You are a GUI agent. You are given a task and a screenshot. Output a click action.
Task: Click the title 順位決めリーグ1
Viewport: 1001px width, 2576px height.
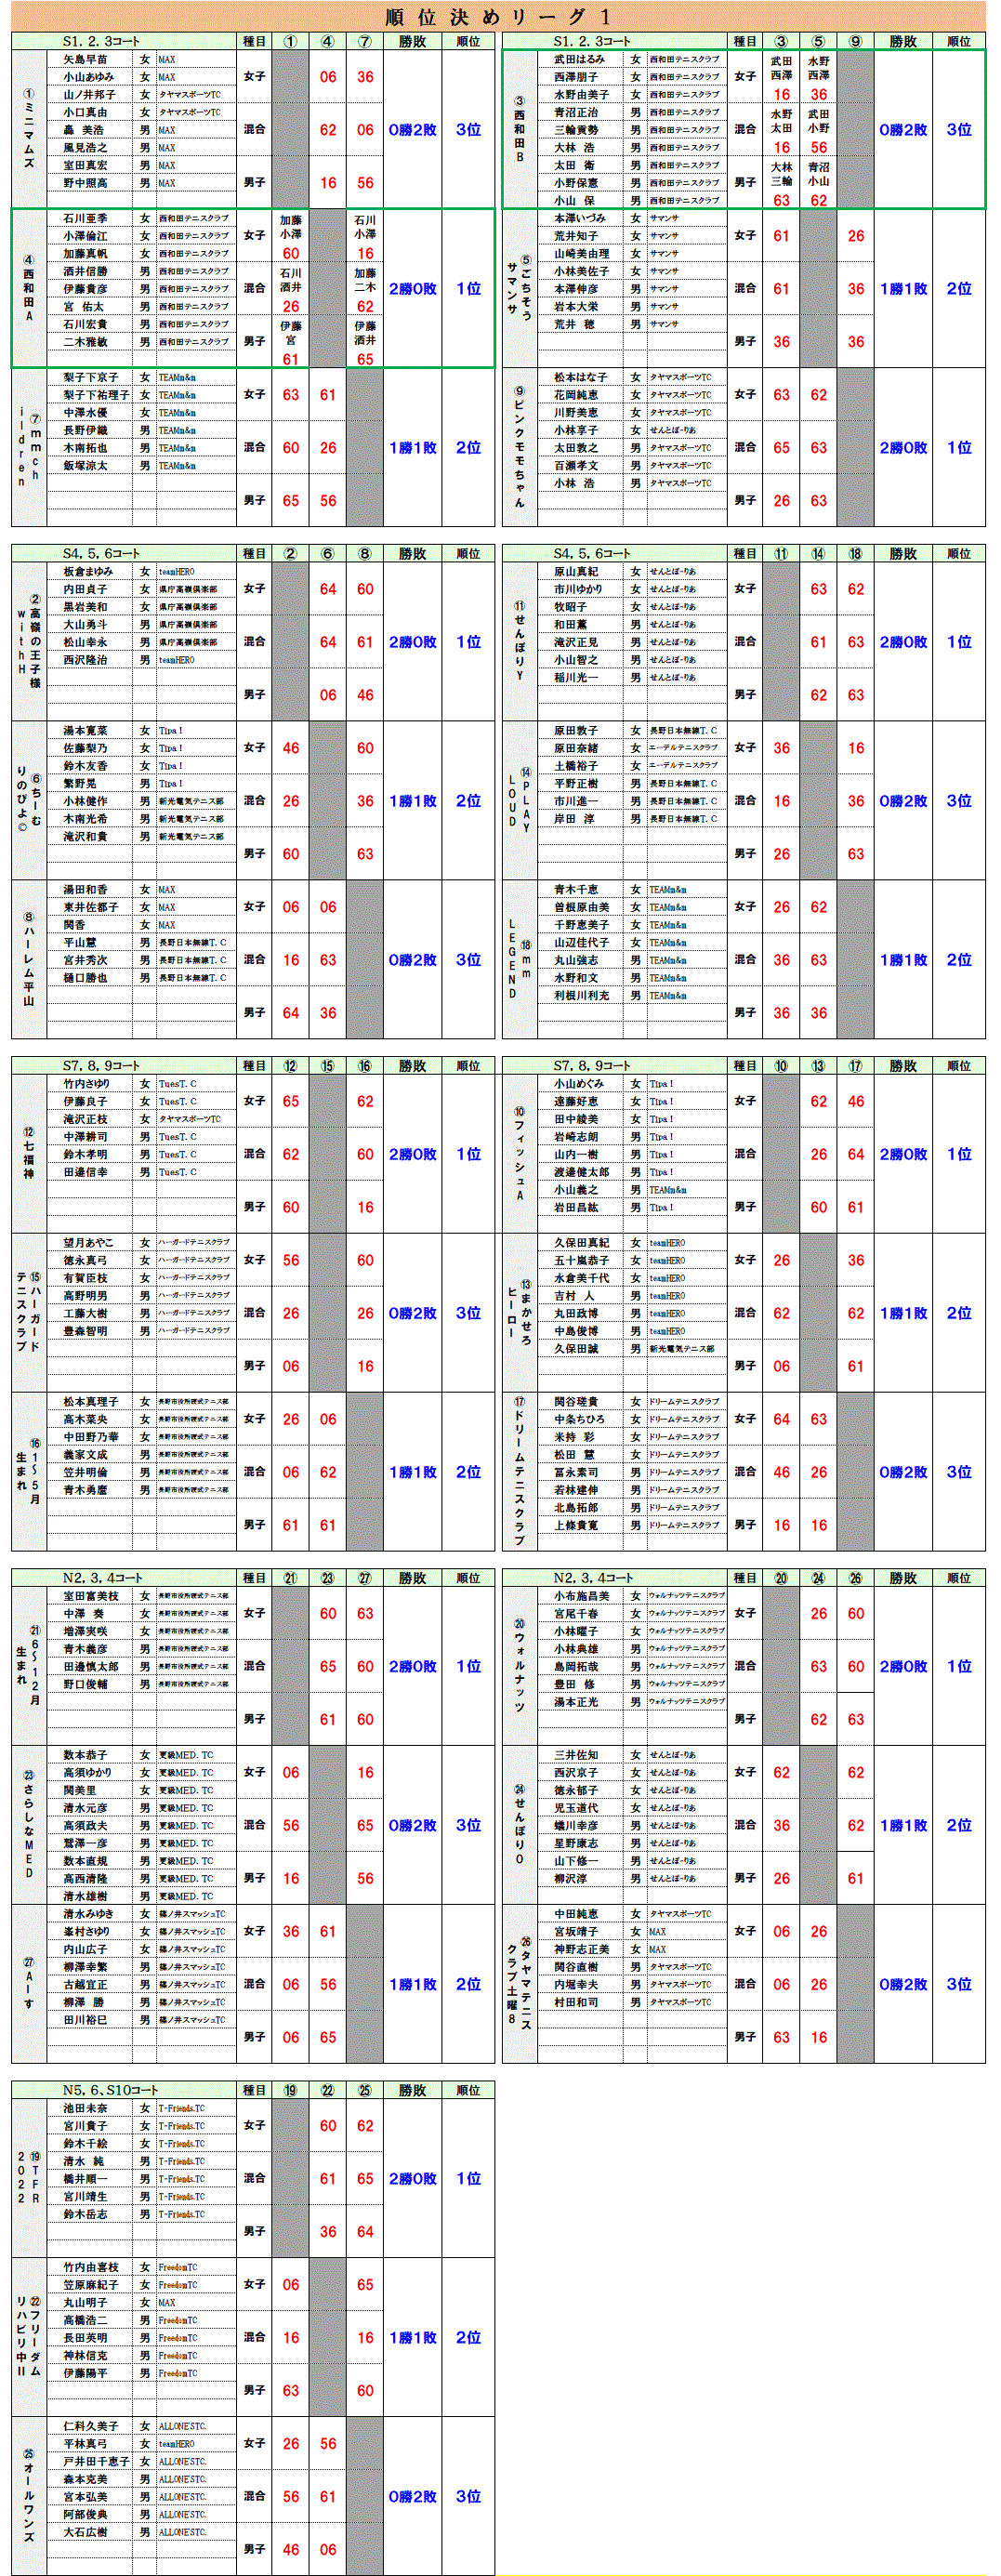click(498, 16)
